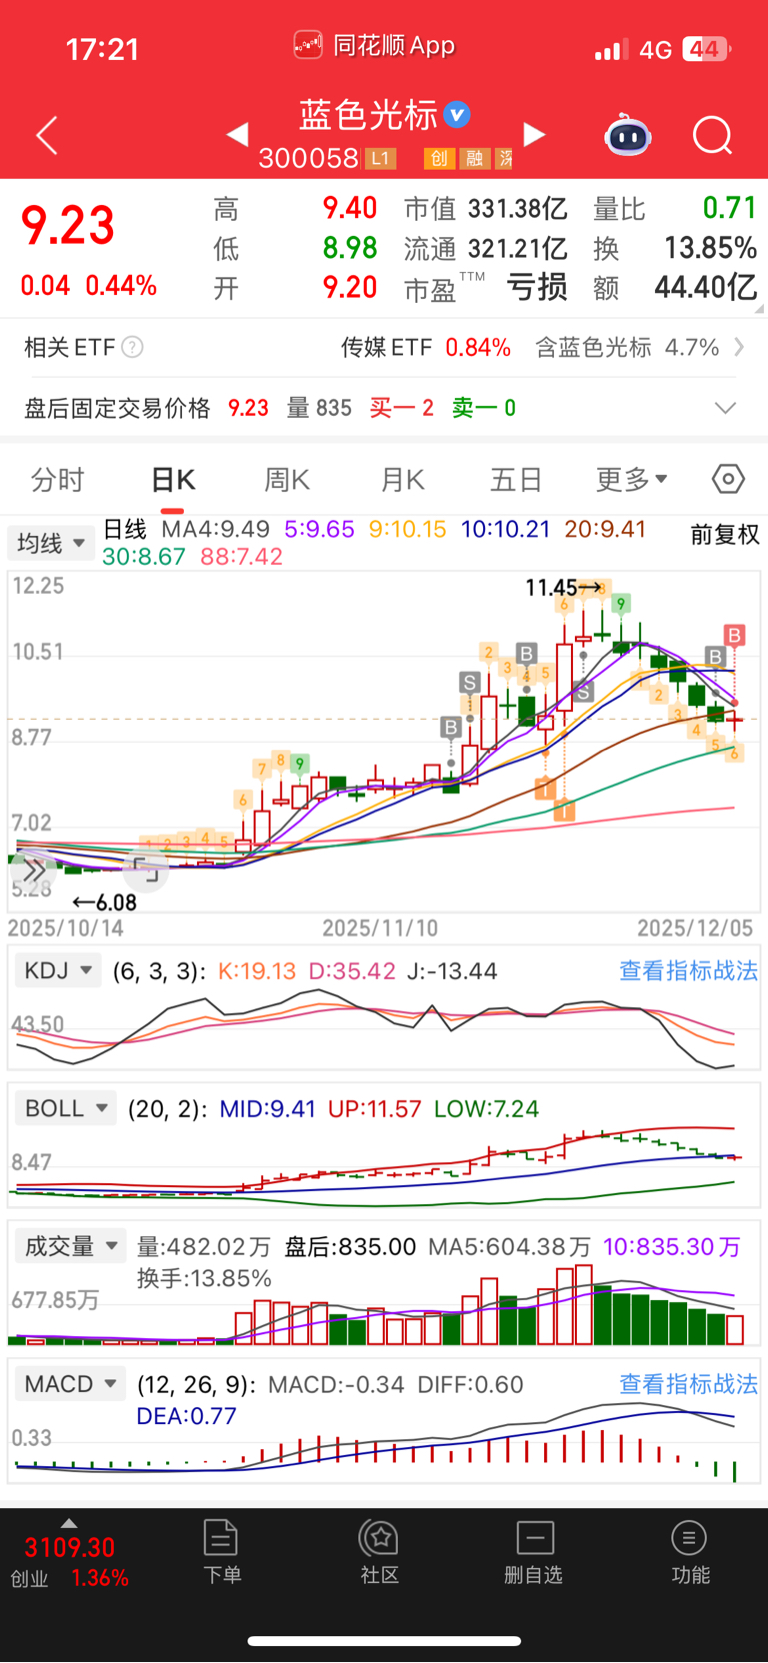Tap the fullscreen bracket icon on chart
The image size is (768, 1663).
[146, 871]
